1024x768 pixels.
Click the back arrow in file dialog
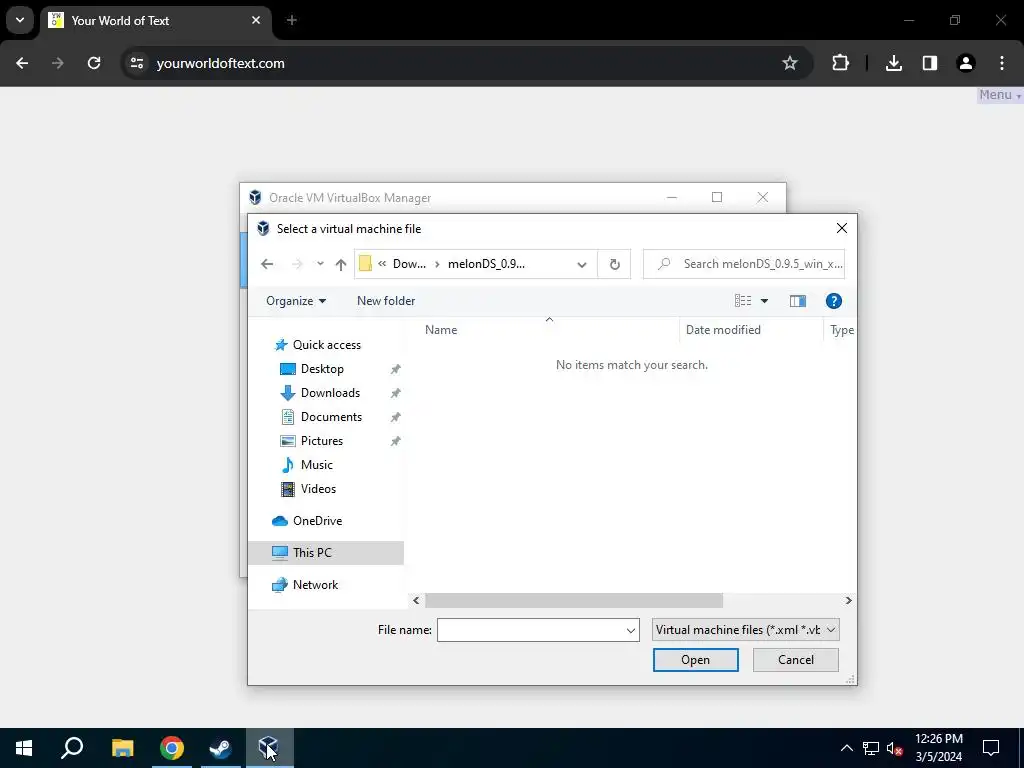pos(266,264)
